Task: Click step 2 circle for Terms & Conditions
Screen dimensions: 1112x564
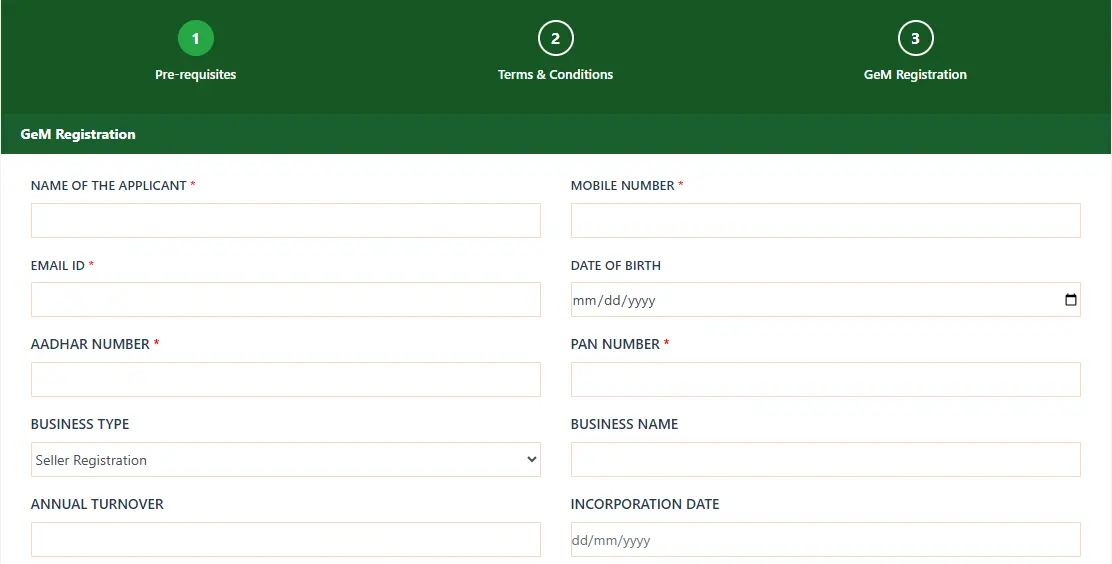Action: click(x=555, y=38)
